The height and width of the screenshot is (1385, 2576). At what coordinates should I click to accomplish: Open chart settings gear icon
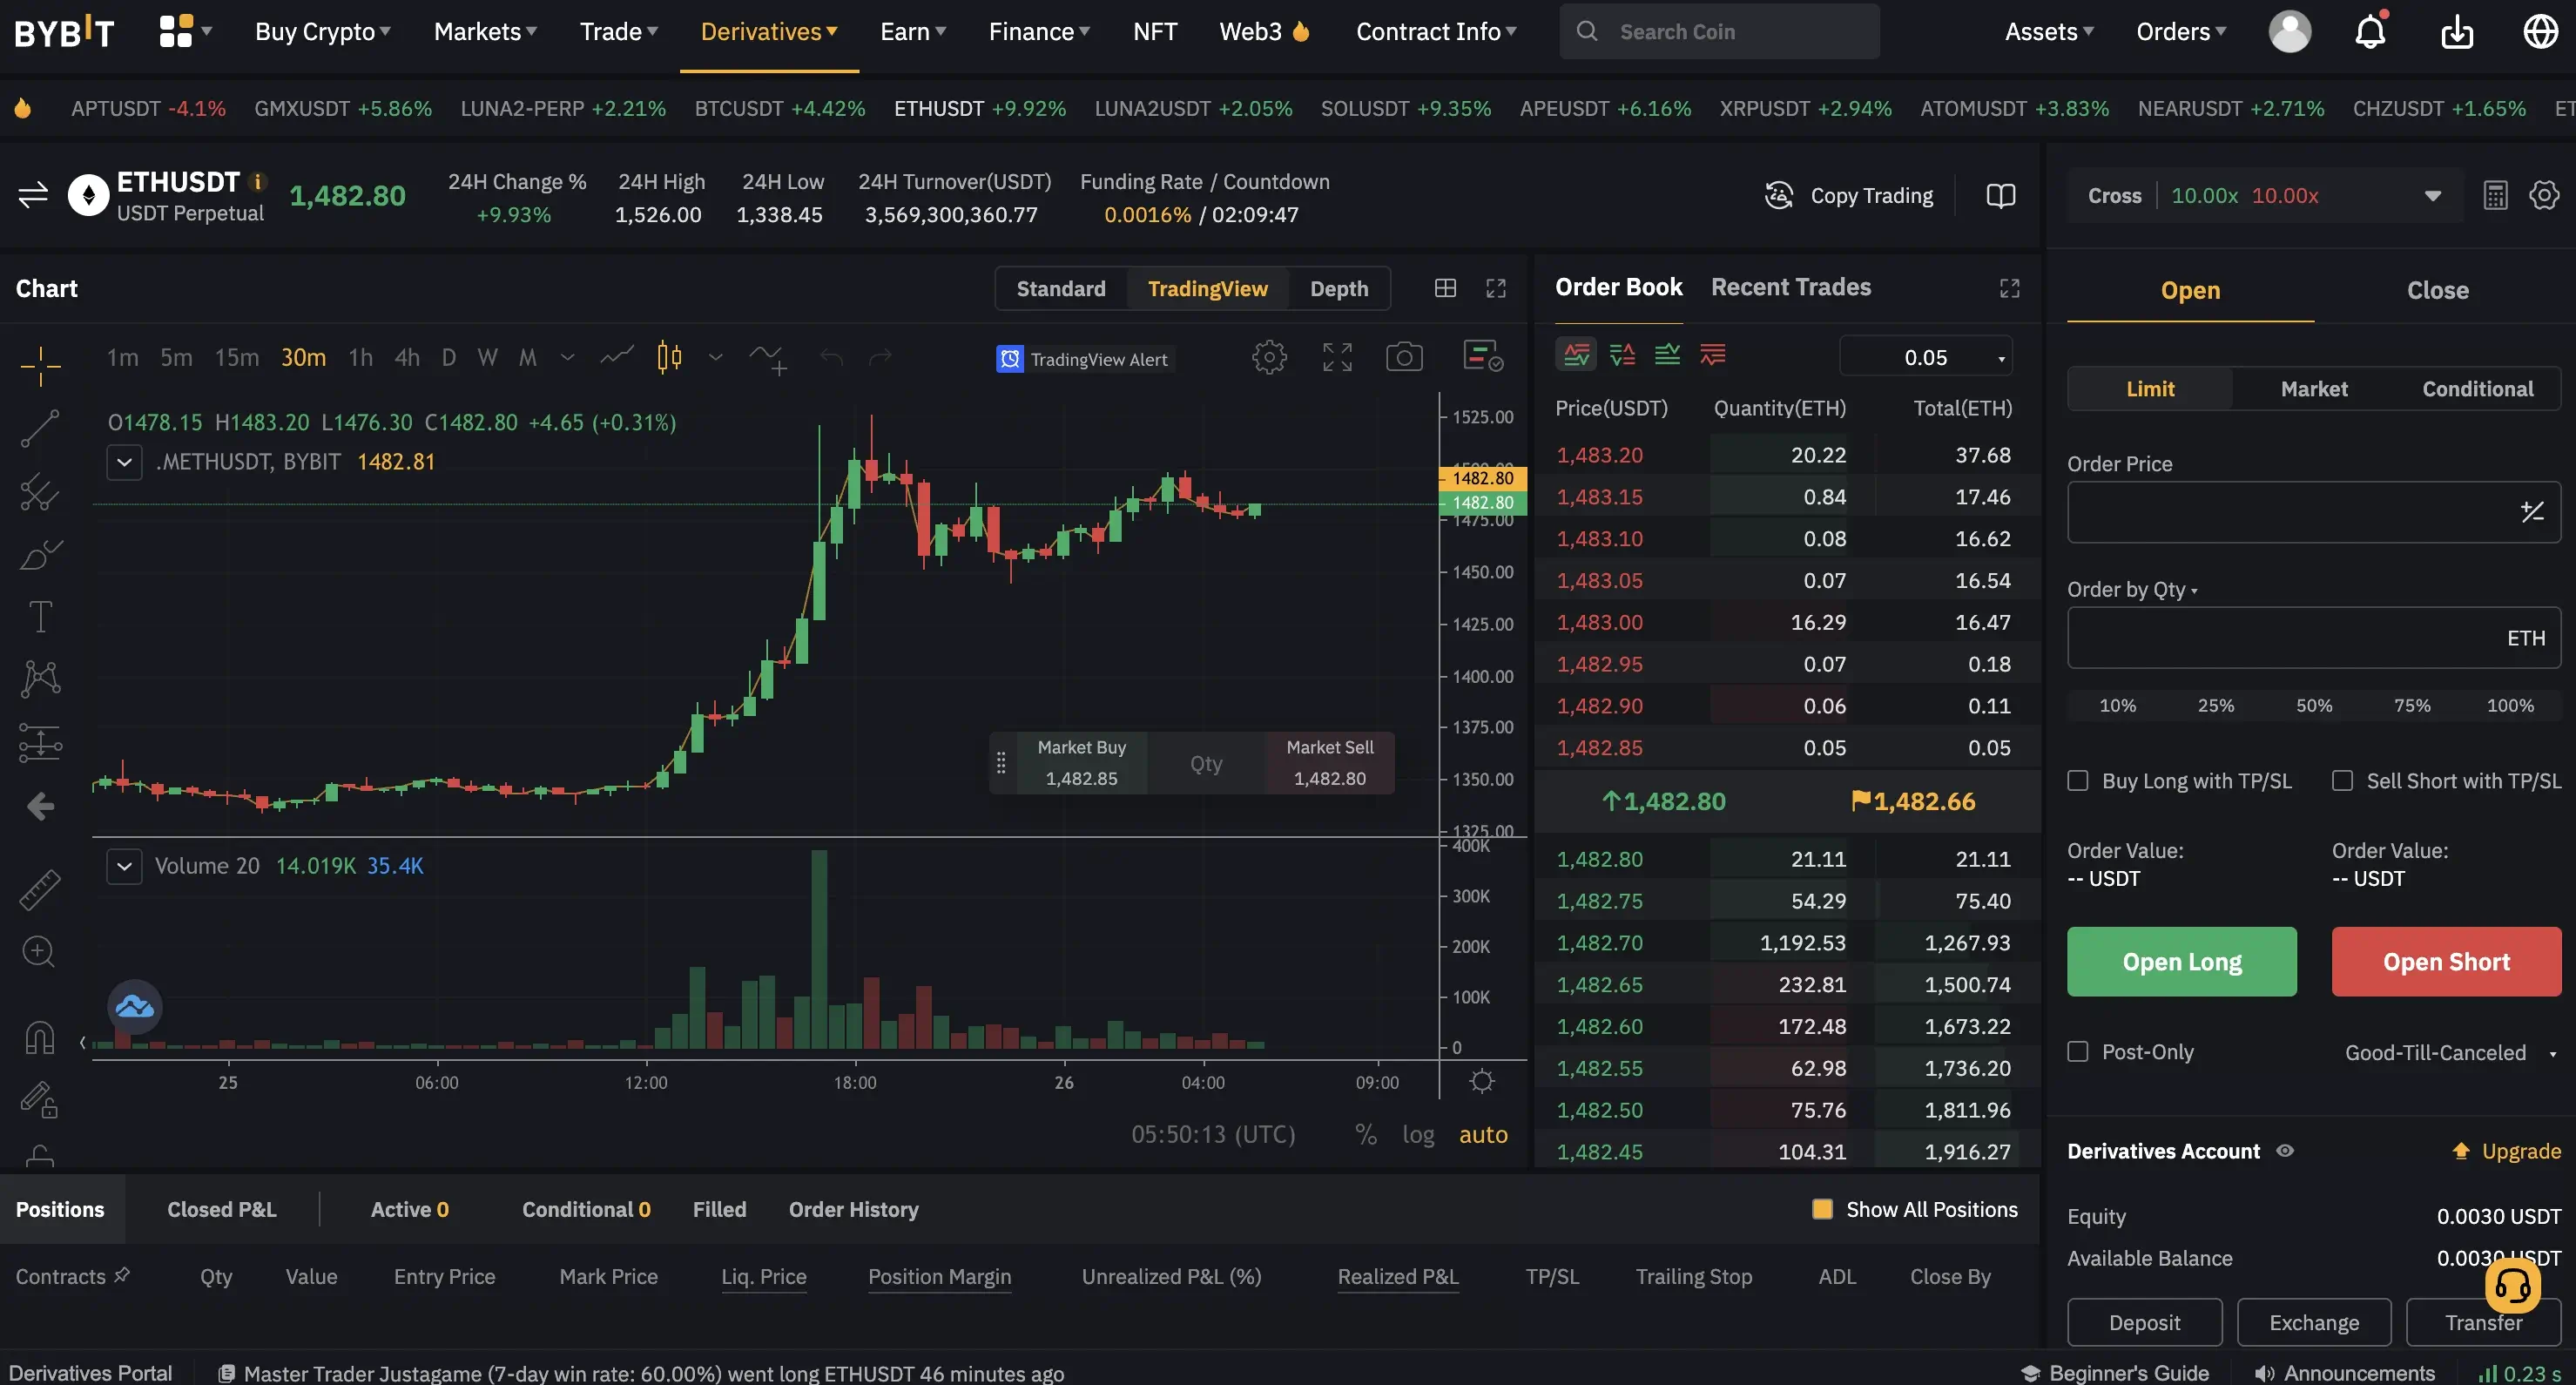coord(1269,357)
